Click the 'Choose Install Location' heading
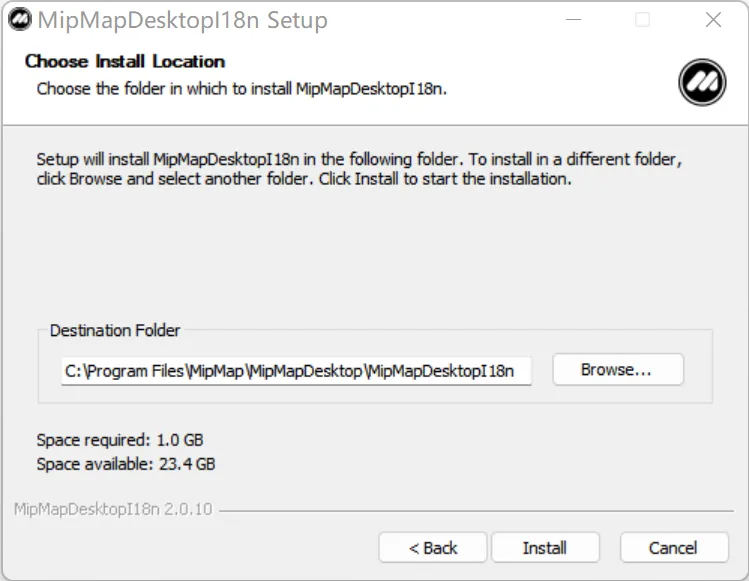Image resolution: width=749 pixels, height=581 pixels. coord(125,62)
